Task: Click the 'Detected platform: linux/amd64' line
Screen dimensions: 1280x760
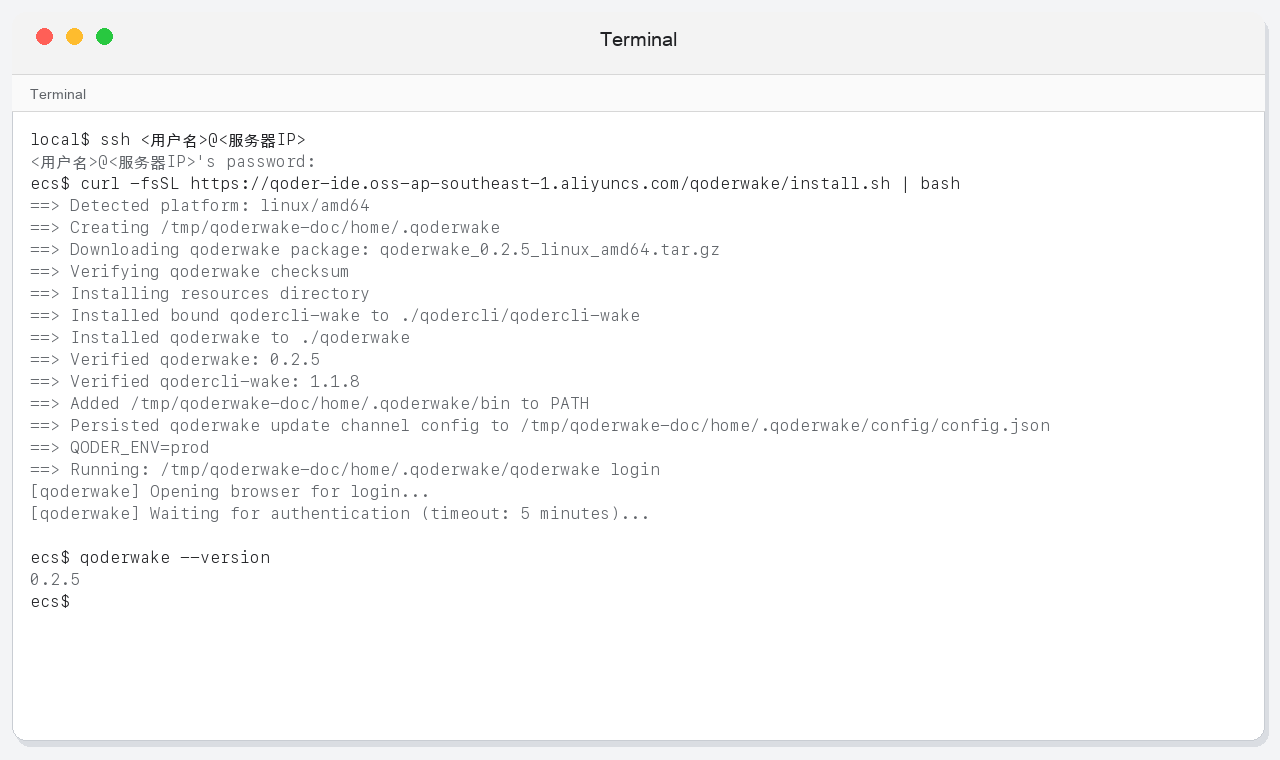Action: pyautogui.click(x=200, y=206)
